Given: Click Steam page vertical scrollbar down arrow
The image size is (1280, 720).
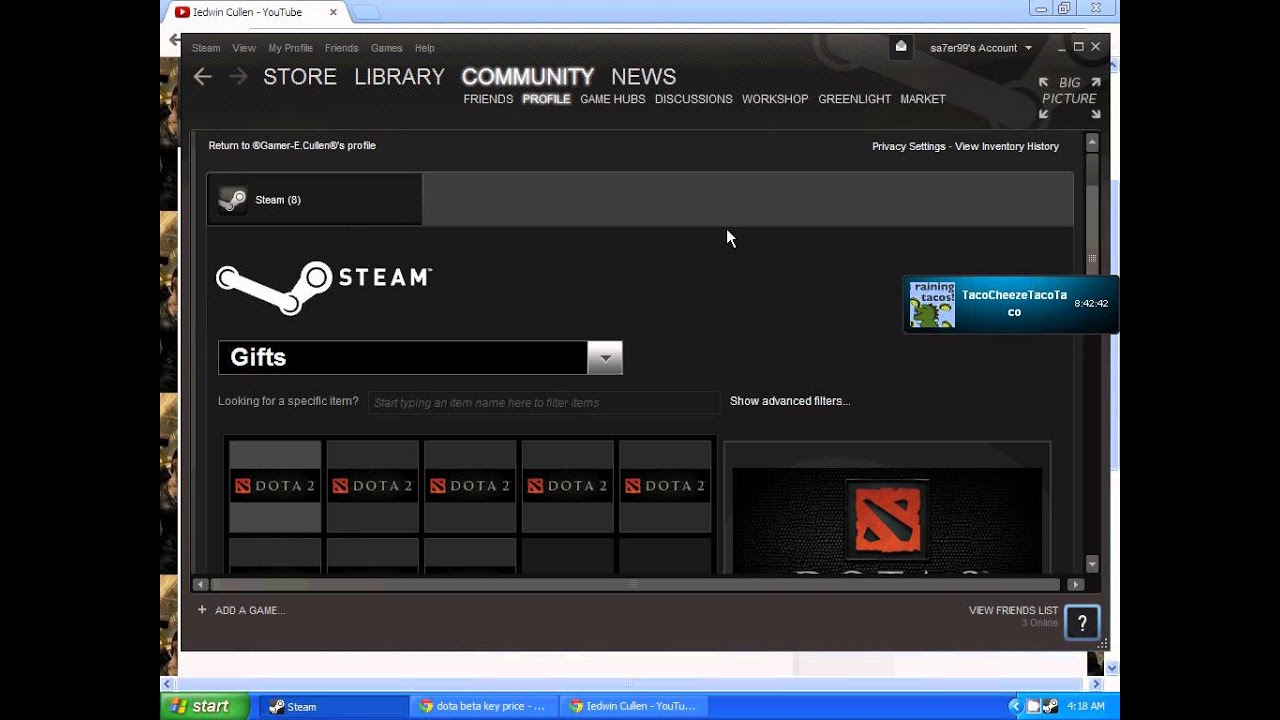Looking at the screenshot, I should [x=1092, y=564].
